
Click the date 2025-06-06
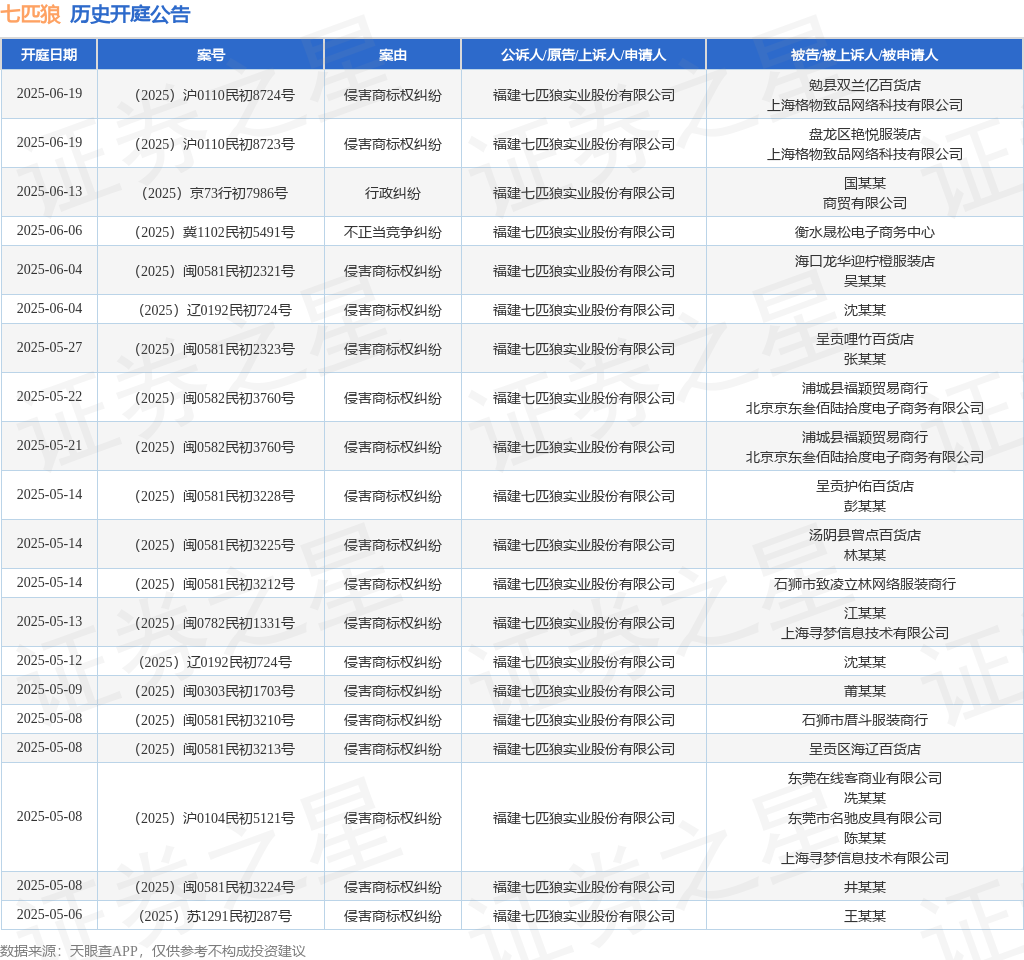point(50,231)
